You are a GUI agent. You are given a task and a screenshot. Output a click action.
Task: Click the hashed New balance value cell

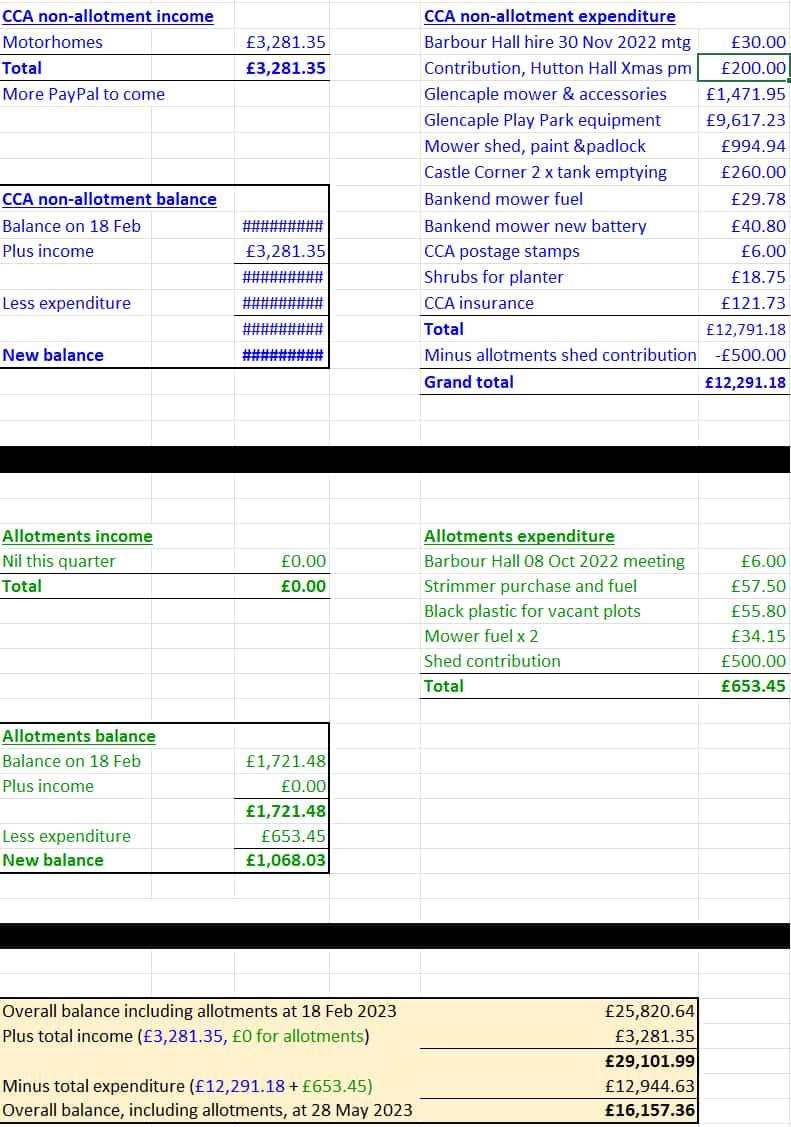282,355
